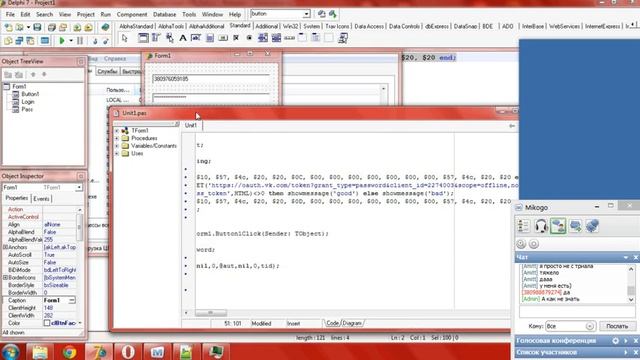Open the Кому recipient dropdown in Mikogo

(x=589, y=326)
